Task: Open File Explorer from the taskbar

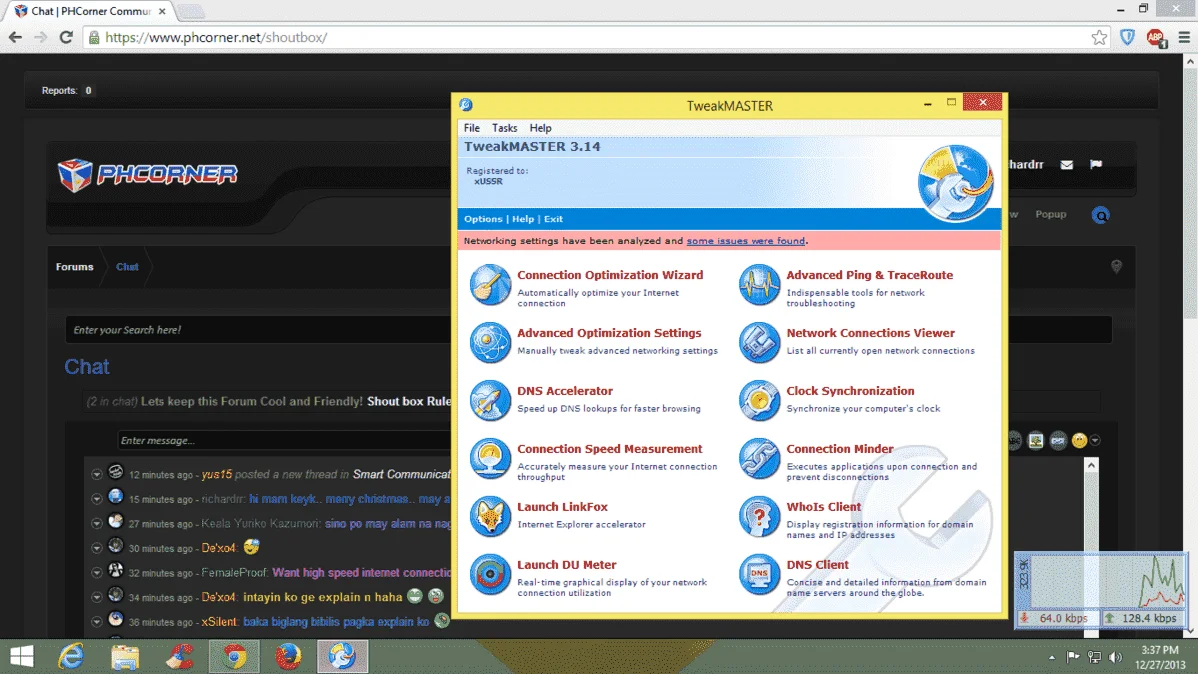Action: tap(125, 656)
